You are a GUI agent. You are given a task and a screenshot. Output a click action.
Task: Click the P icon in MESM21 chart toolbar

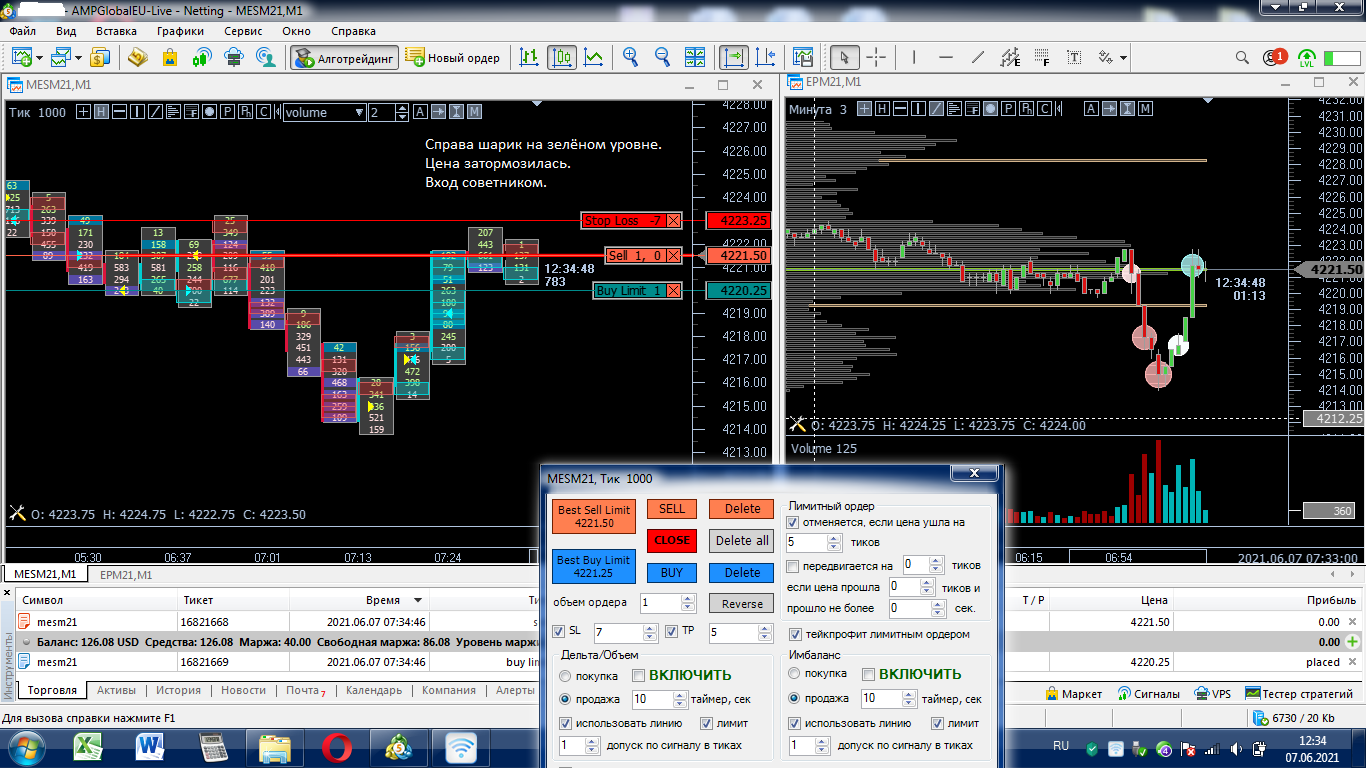227,112
